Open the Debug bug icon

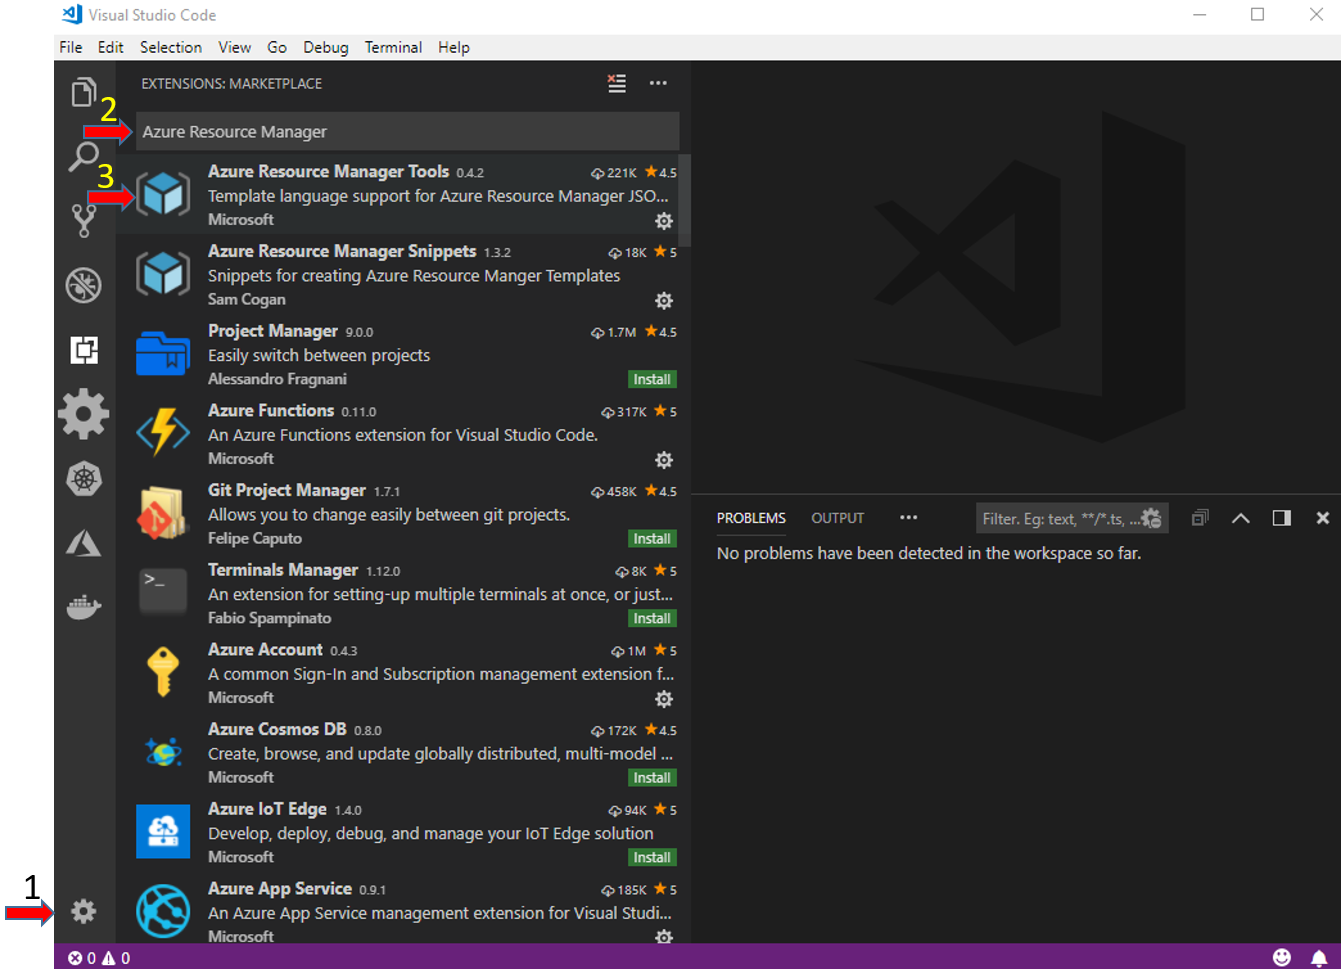click(x=84, y=285)
